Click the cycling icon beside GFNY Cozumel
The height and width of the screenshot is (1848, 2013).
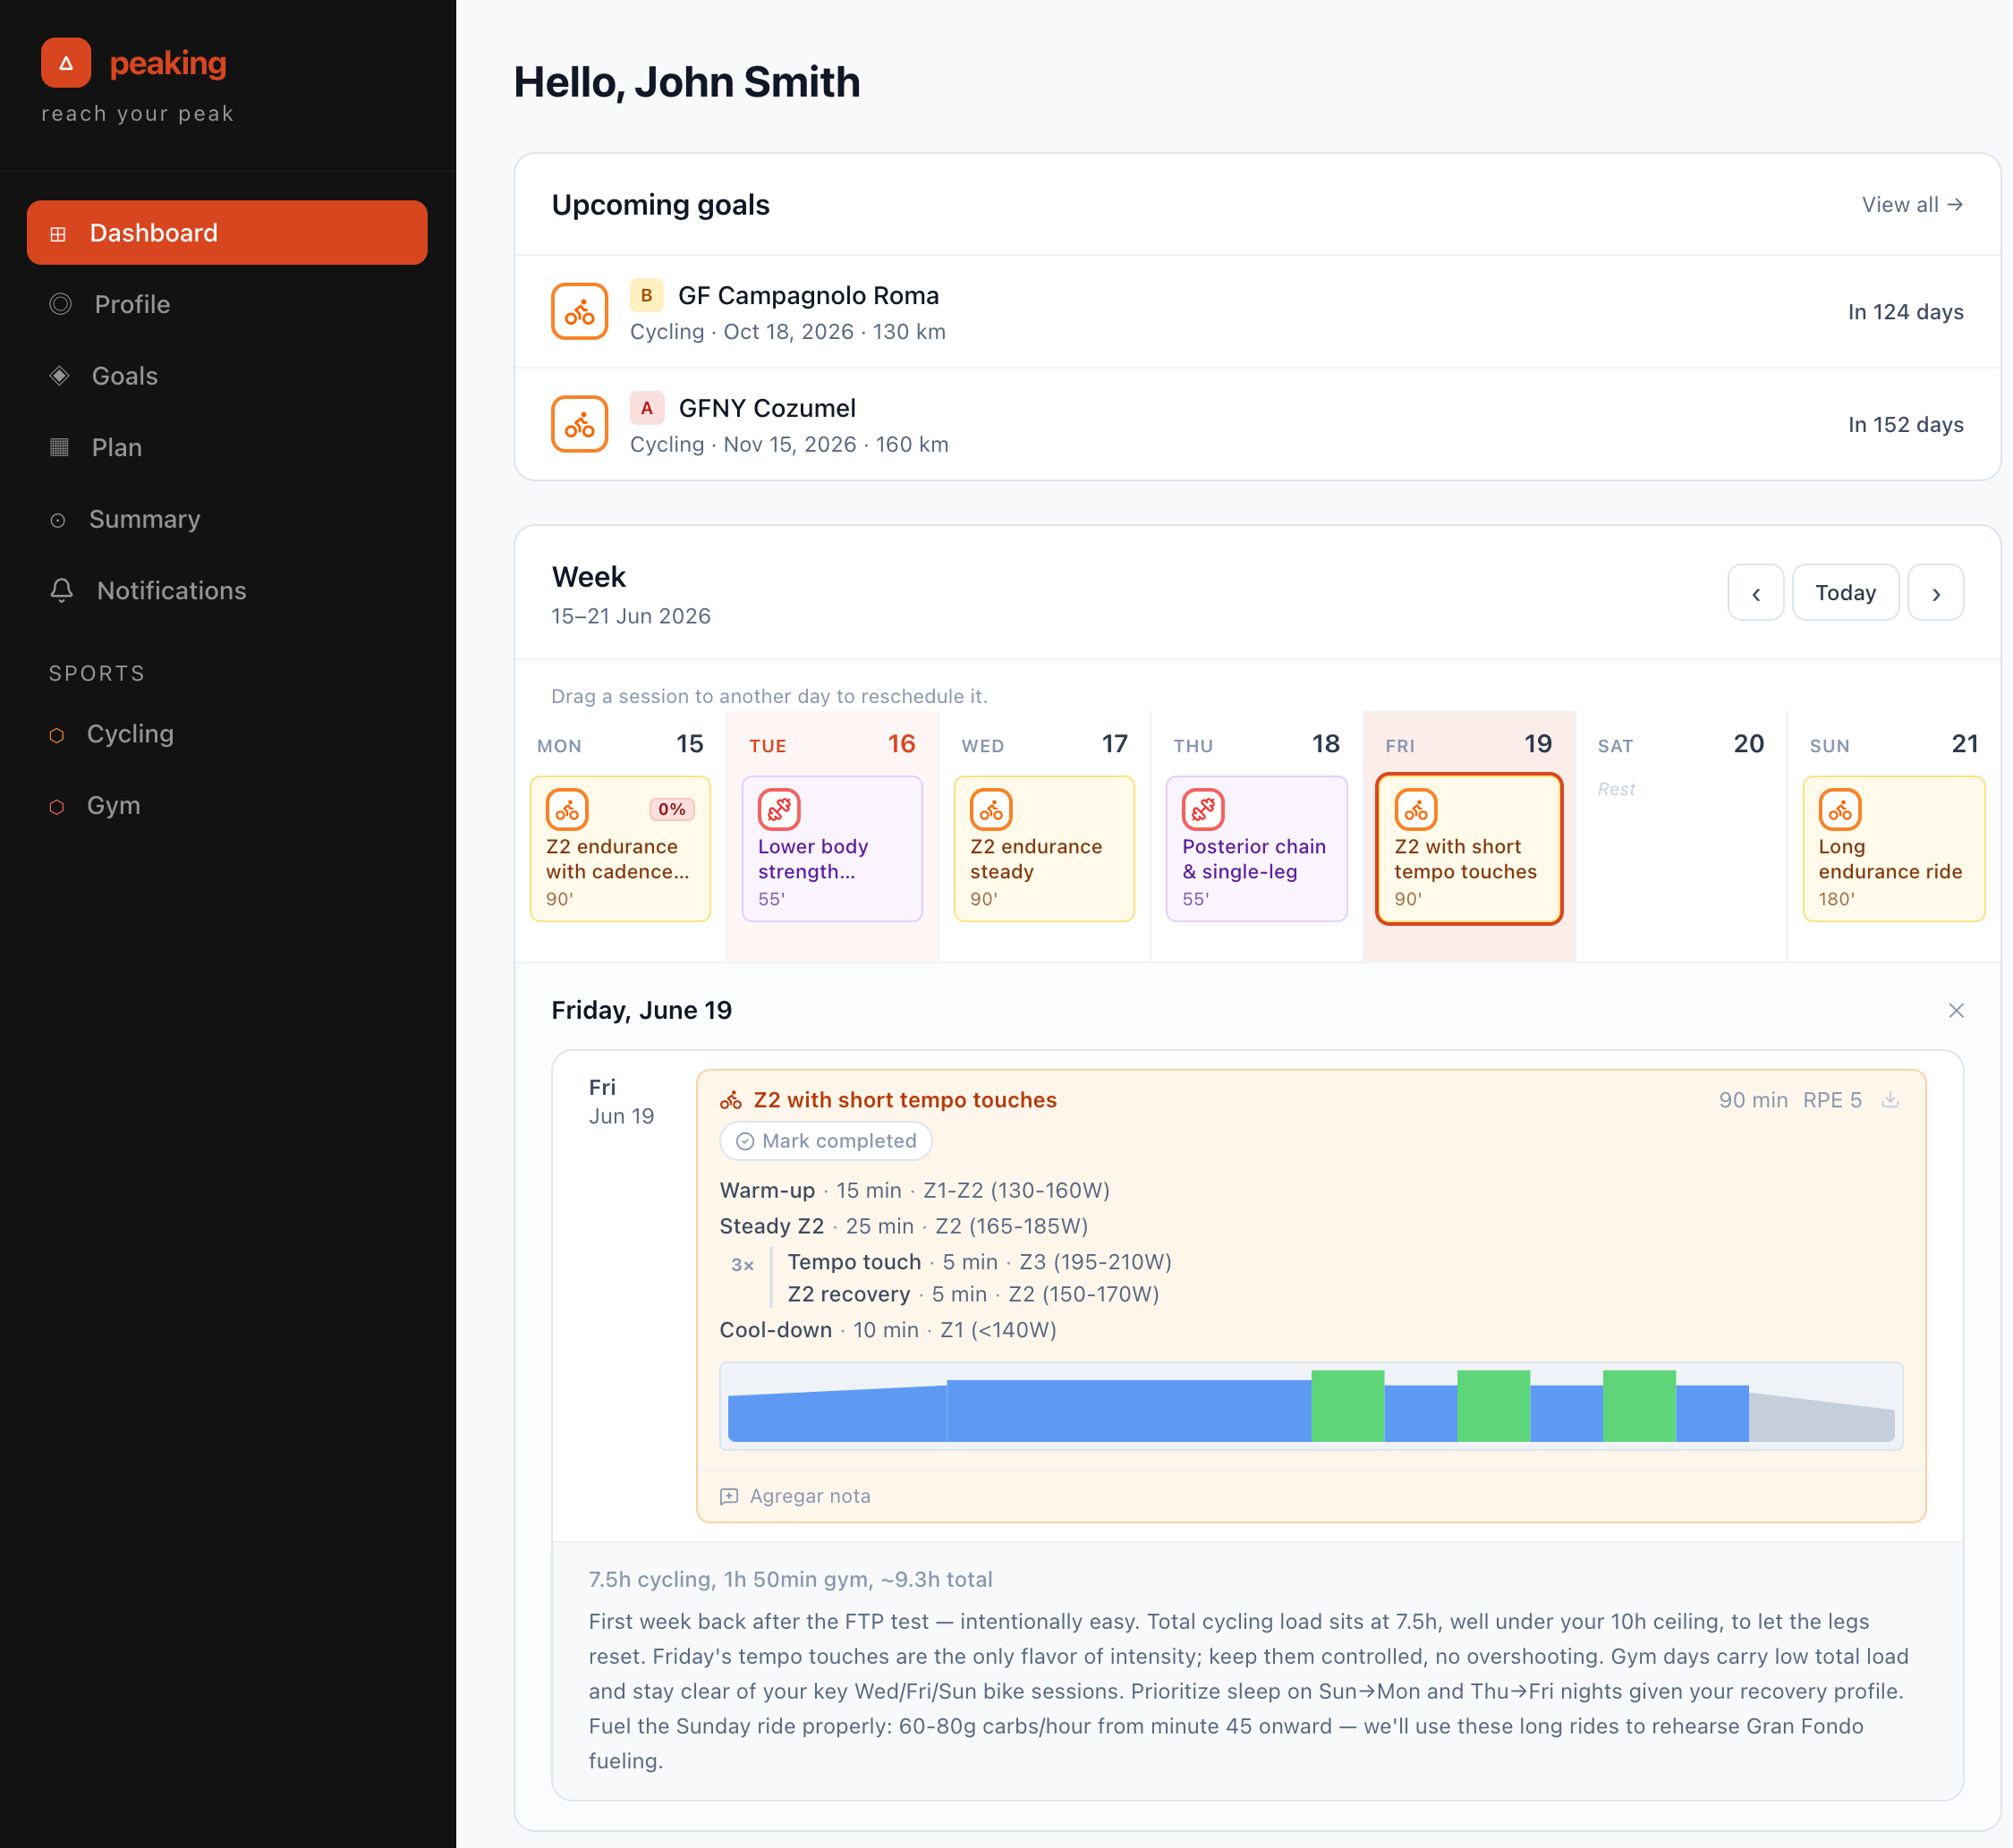580,424
